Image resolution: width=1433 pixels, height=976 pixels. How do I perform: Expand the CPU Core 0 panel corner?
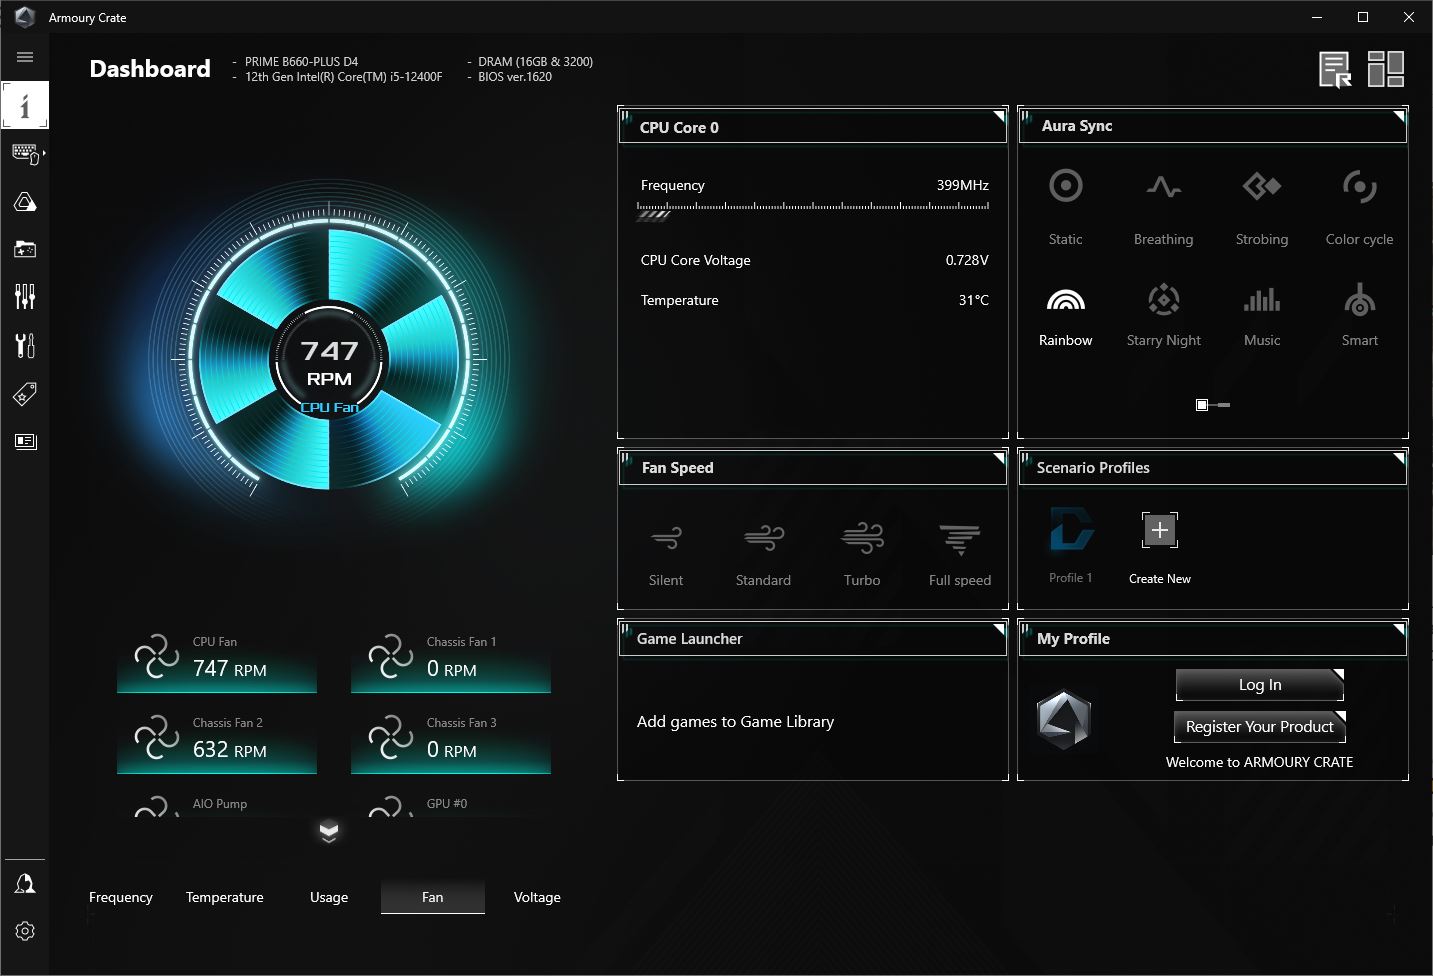coord(998,117)
